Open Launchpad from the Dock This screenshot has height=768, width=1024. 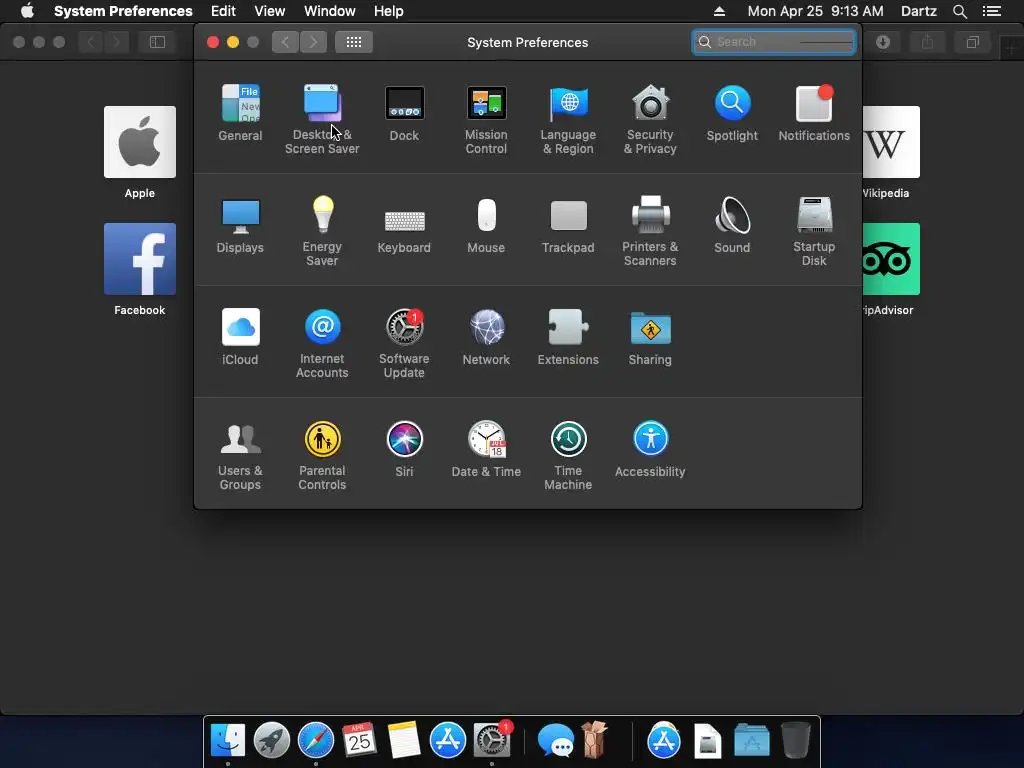click(272, 740)
